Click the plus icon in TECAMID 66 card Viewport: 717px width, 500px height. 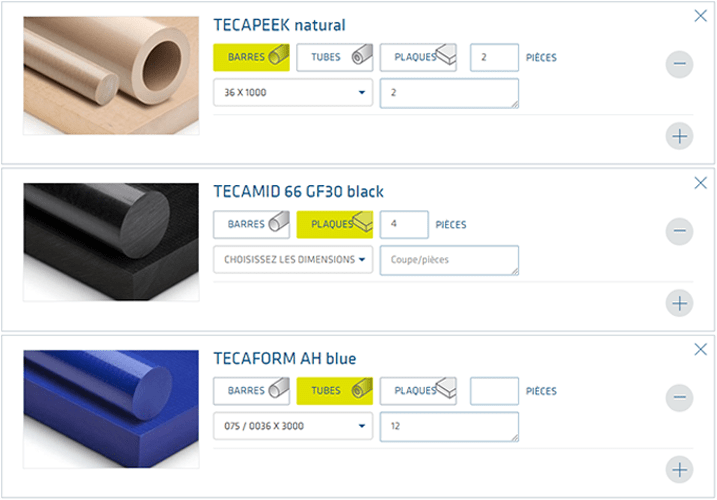679,302
